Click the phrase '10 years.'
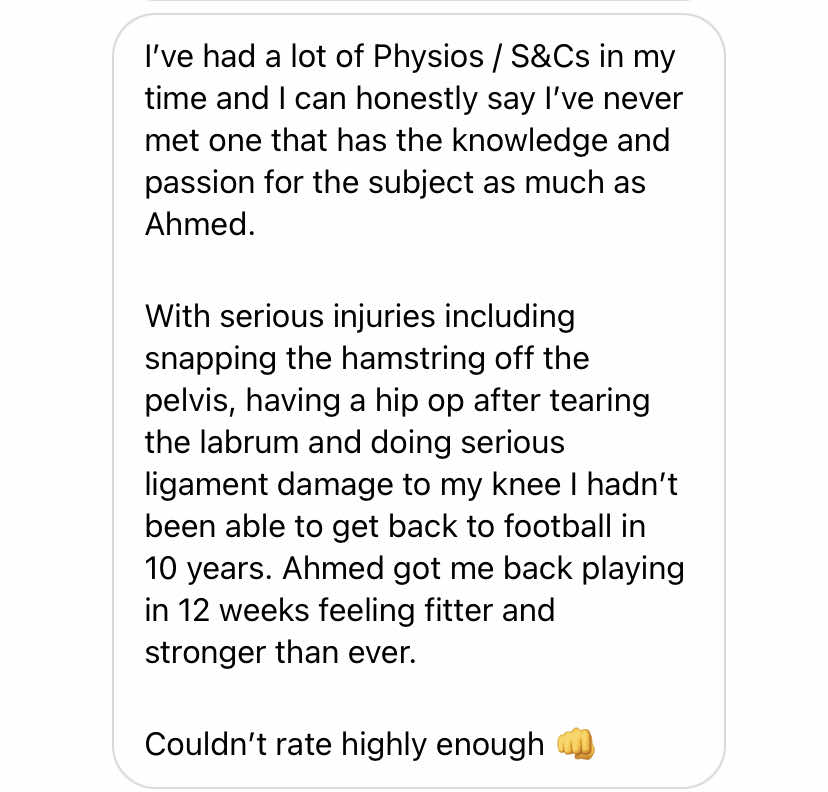The image size is (828, 792). 209,569
